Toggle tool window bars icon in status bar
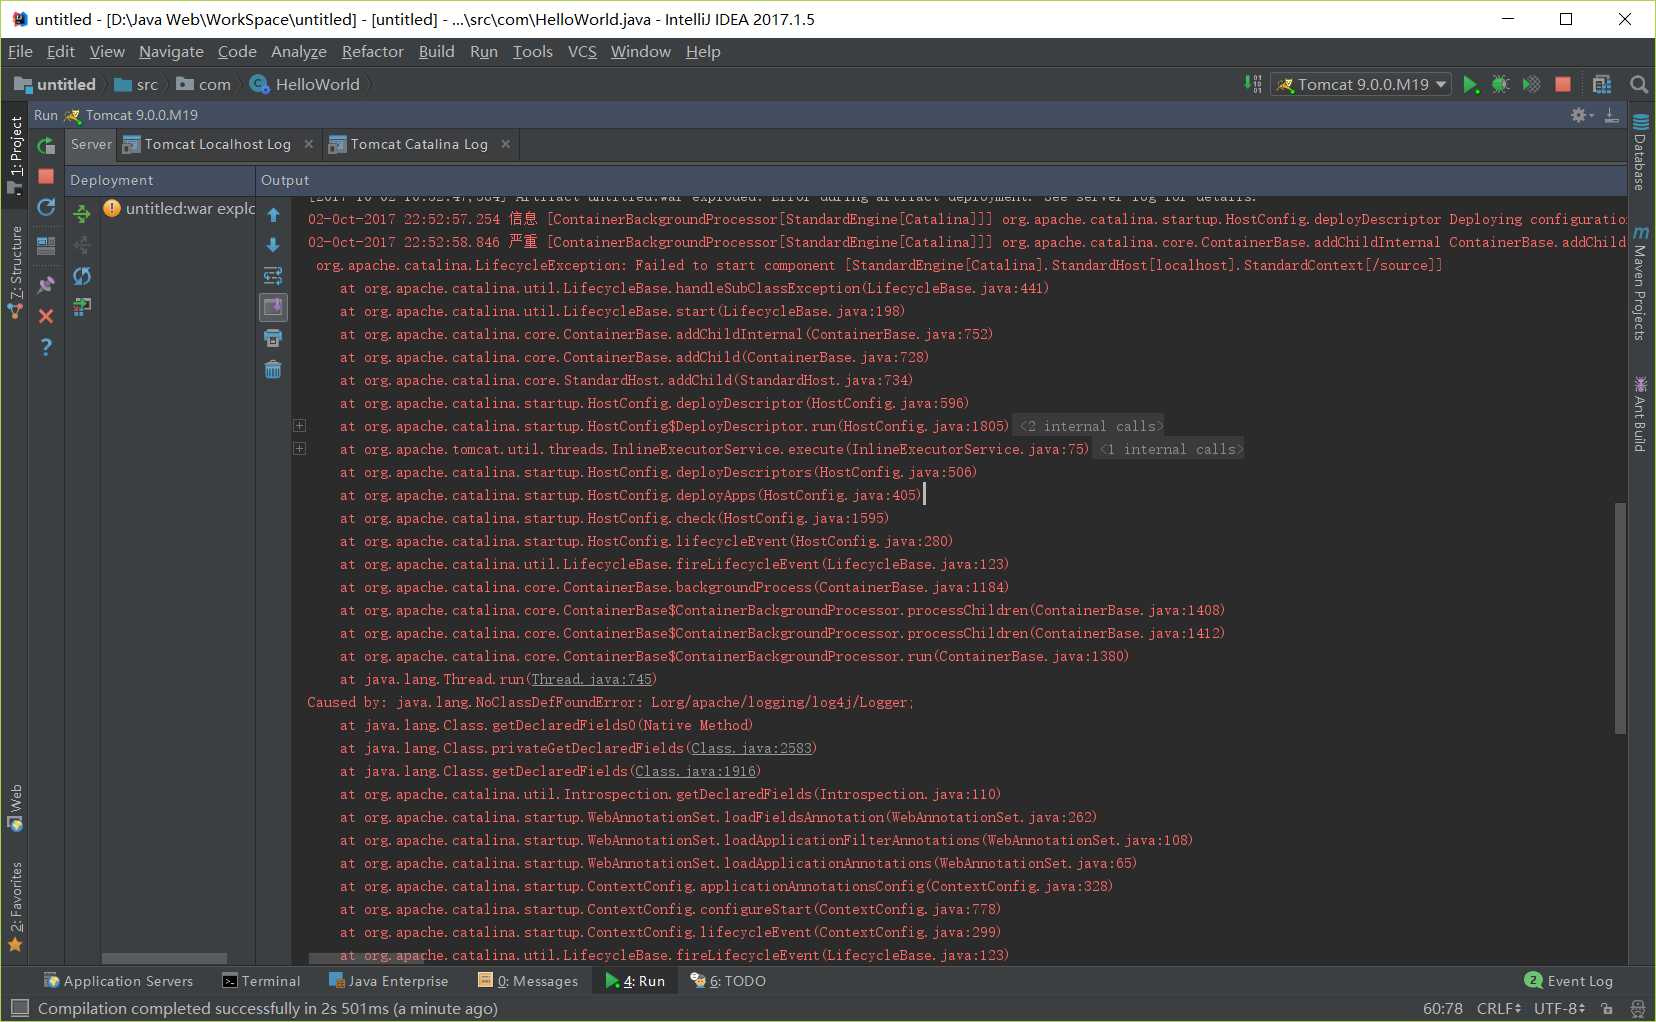 (20, 1008)
